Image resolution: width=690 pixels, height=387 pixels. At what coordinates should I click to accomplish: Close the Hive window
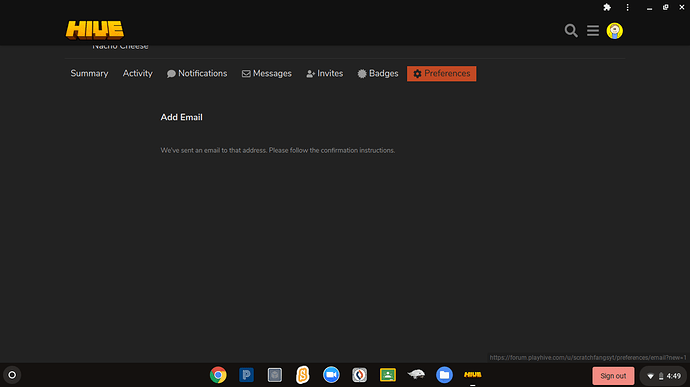coord(682,7)
